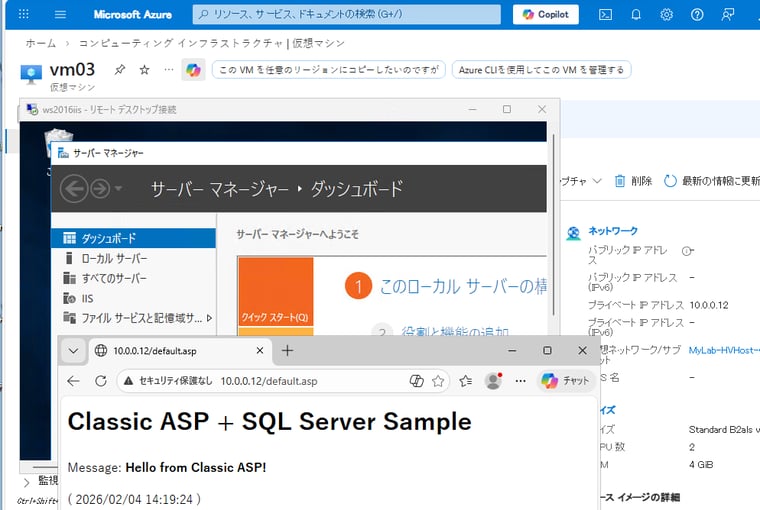Focus the Azure resource search box
Screen dimensions: 760x510
click(x=347, y=14)
